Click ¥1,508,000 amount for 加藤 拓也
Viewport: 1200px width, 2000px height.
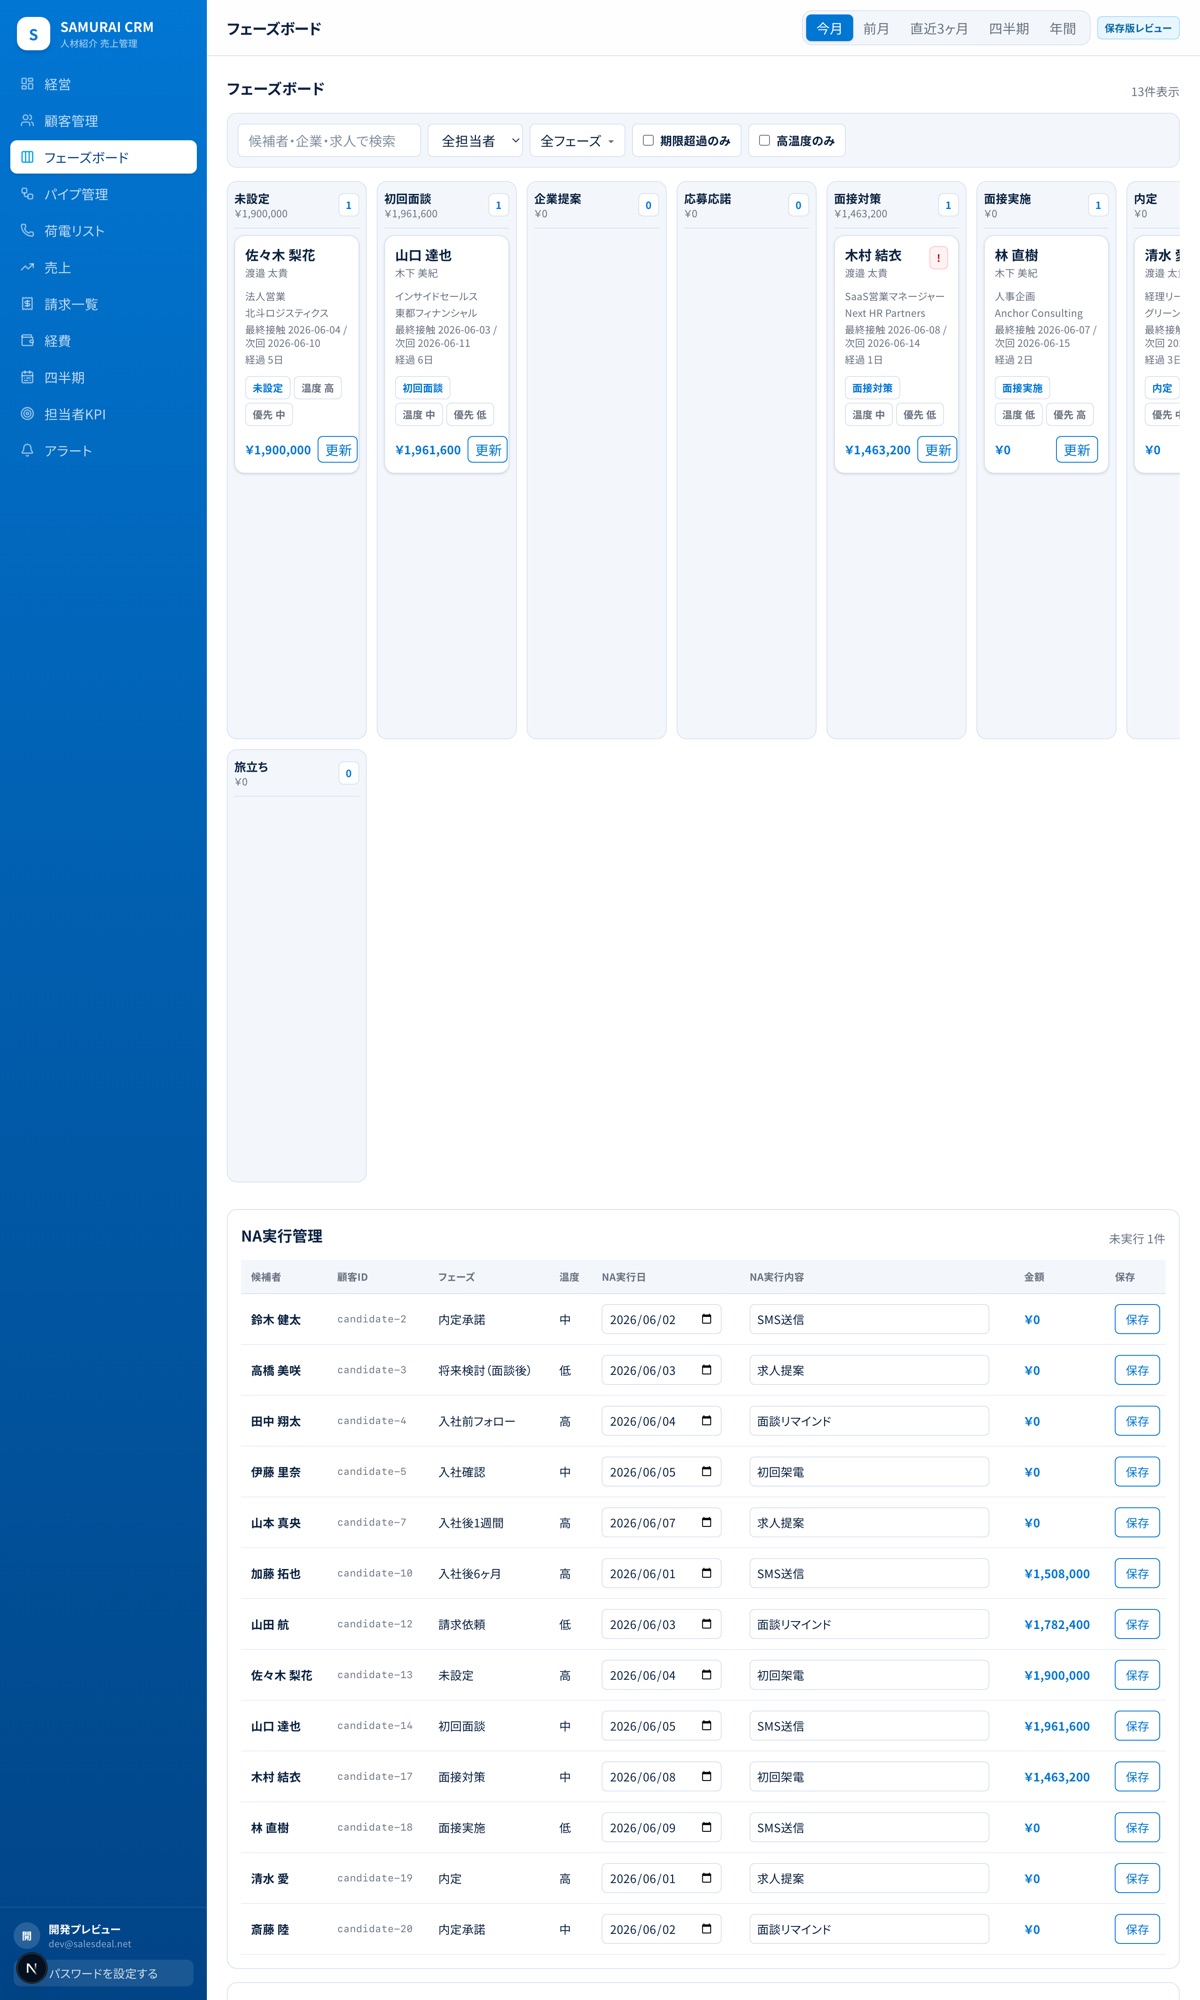tap(1057, 1574)
